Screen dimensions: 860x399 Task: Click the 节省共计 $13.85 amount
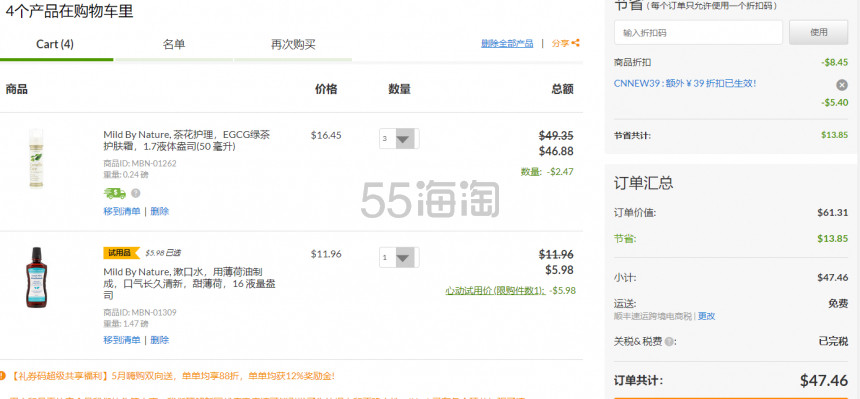coord(834,134)
